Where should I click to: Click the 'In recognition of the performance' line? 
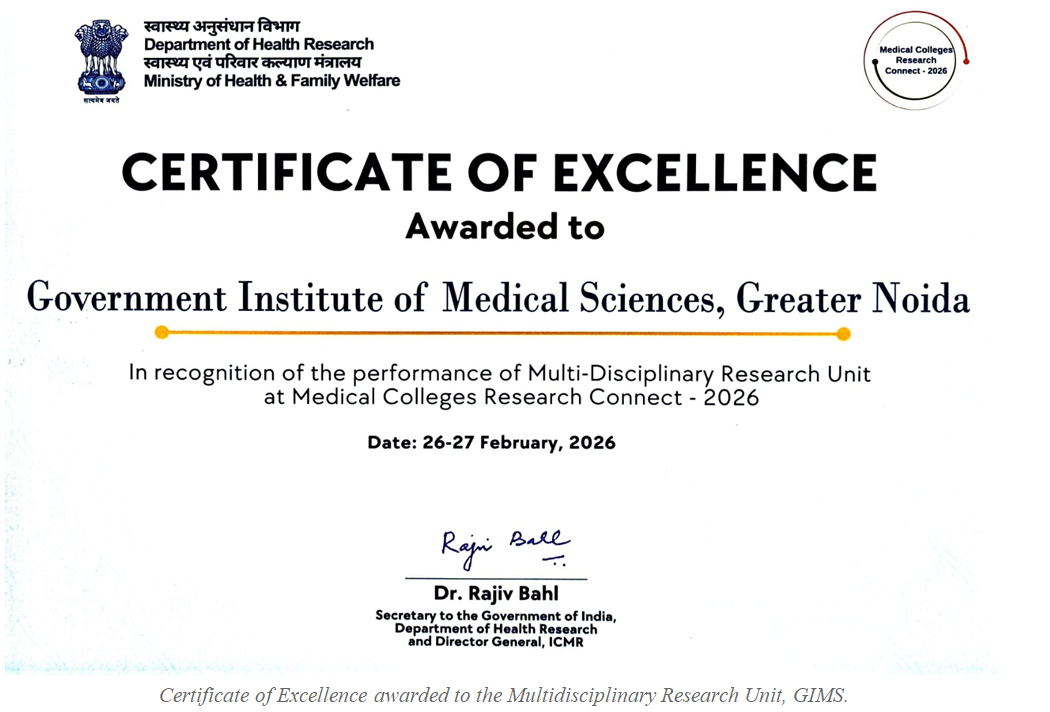point(500,374)
